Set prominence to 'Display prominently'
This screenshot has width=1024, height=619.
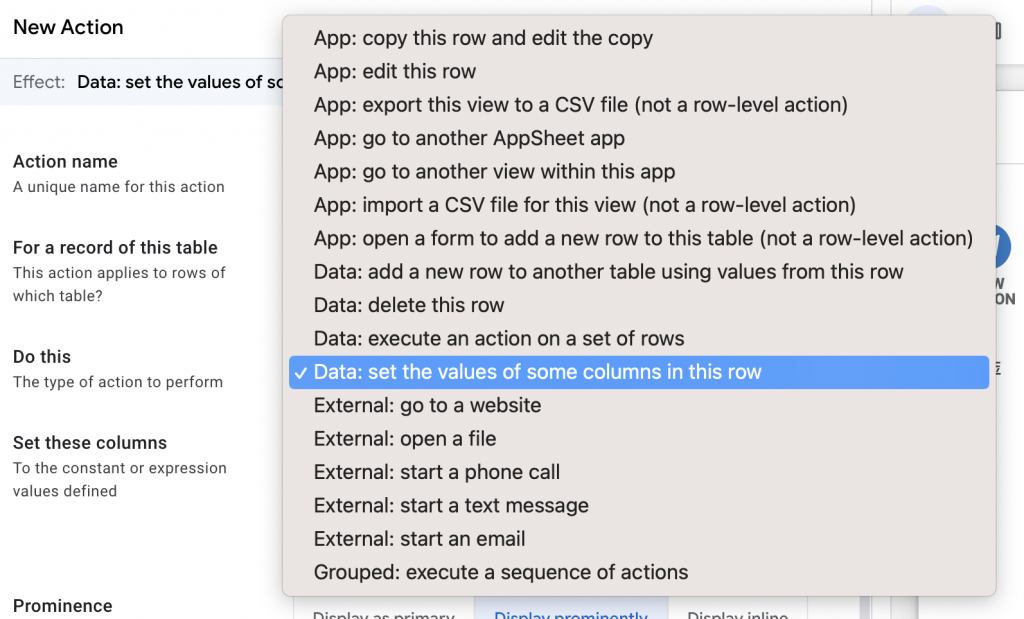(570, 613)
